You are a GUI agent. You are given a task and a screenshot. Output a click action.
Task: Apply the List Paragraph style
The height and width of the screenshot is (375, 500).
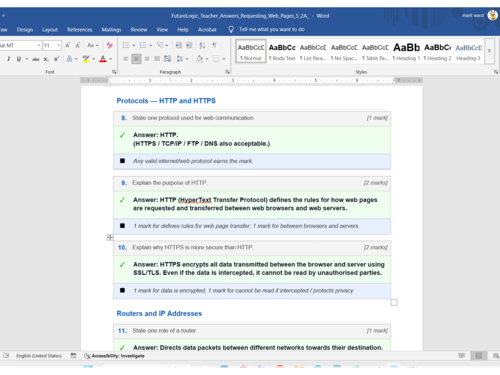[313, 51]
